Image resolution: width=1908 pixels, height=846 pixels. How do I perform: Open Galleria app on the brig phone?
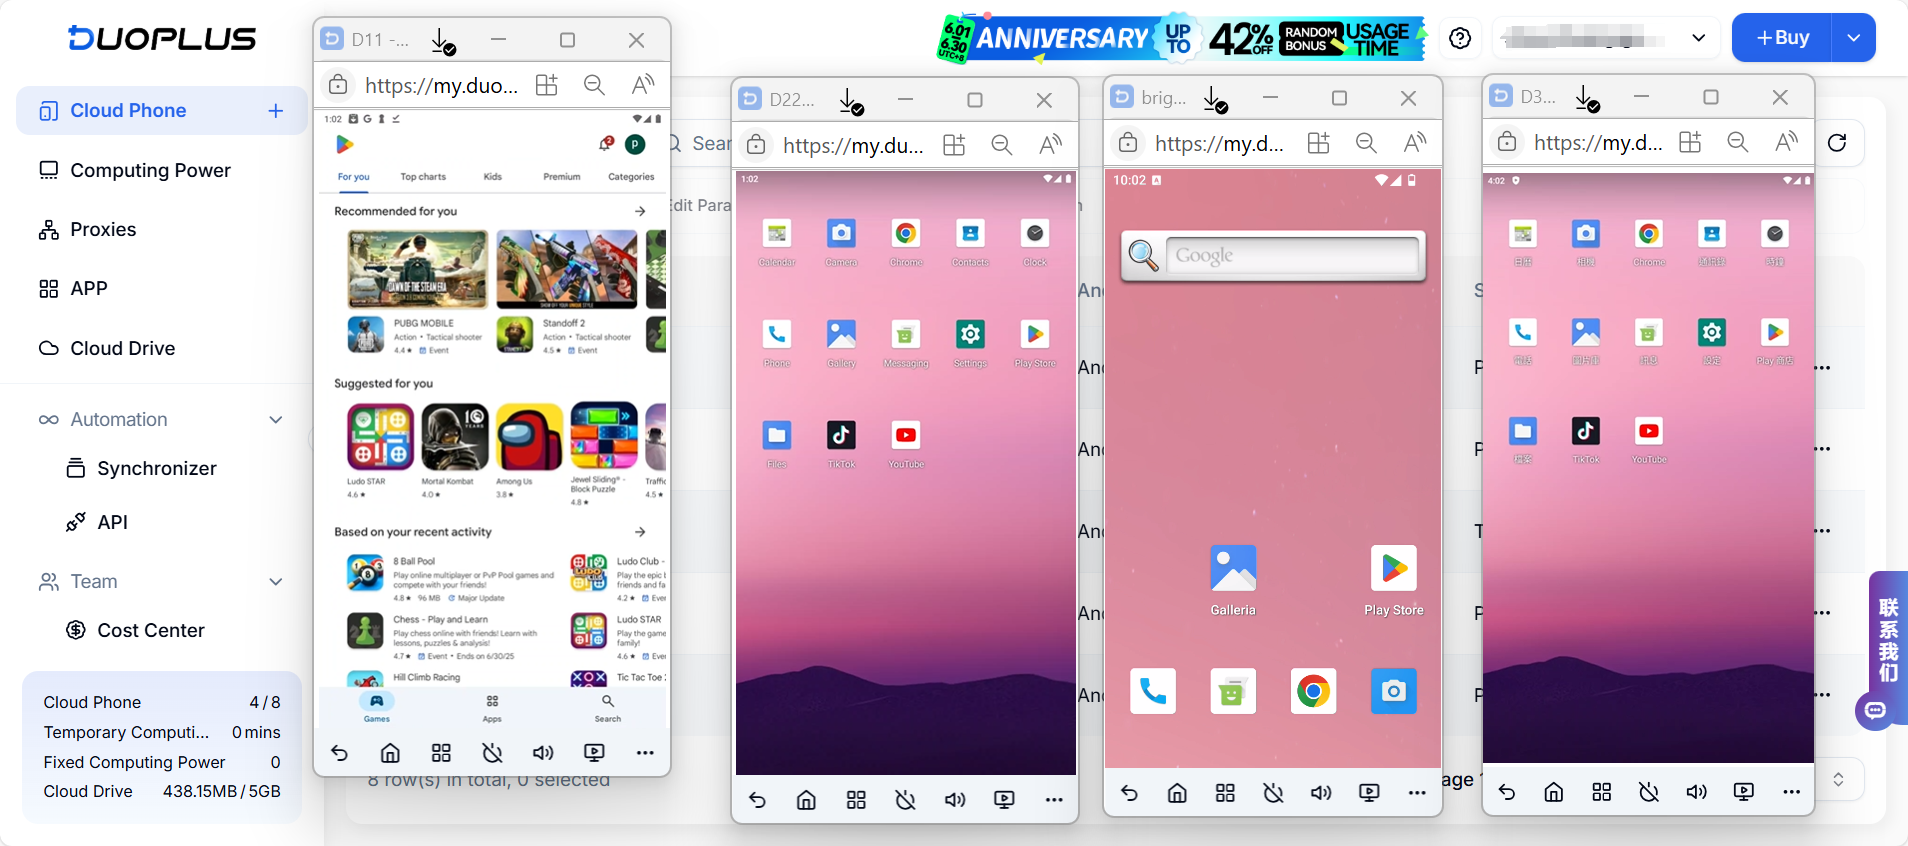tap(1233, 569)
